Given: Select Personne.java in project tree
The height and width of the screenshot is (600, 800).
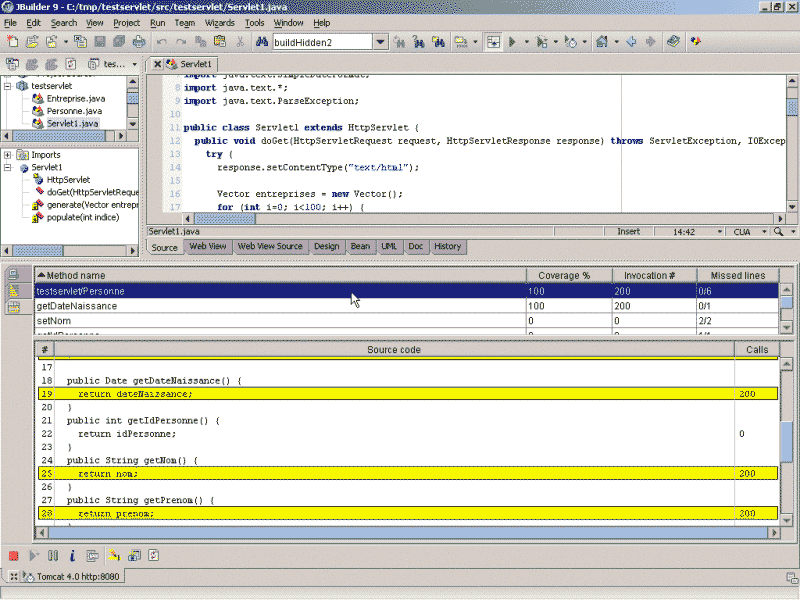Looking at the screenshot, I should (73, 111).
